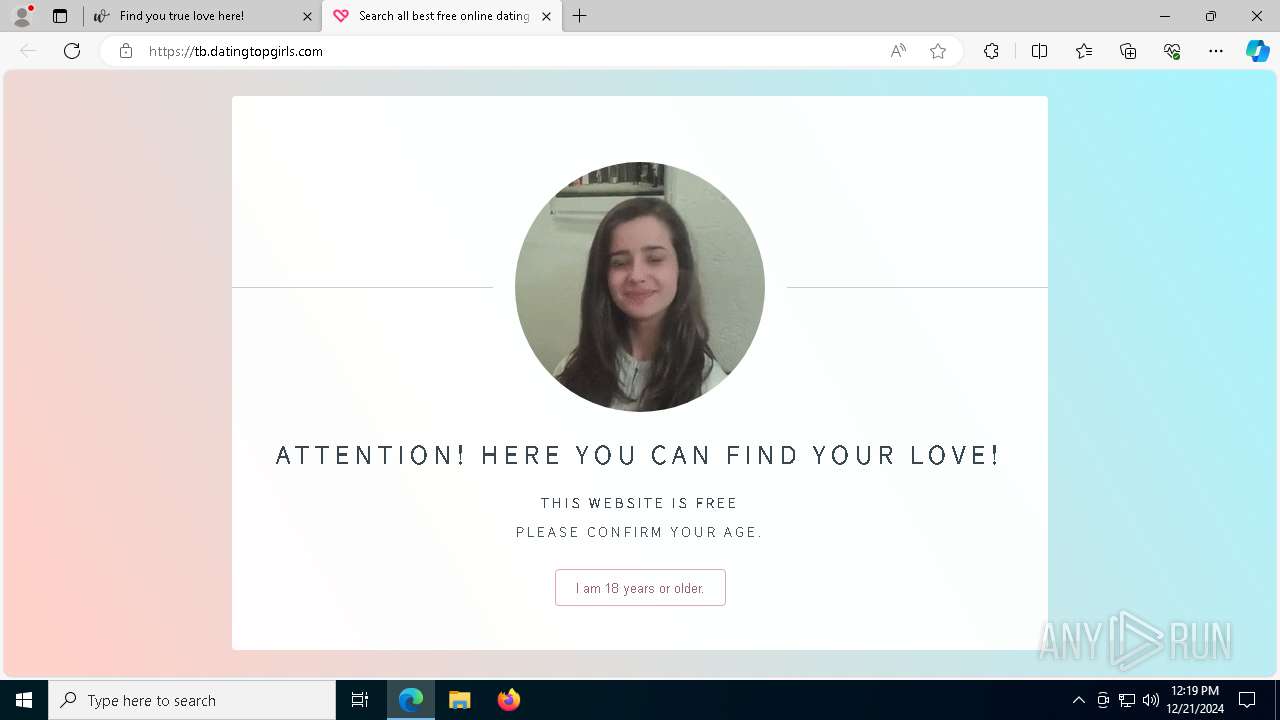Minimize the browser window
This screenshot has height=720, width=1280.
(x=1164, y=16)
